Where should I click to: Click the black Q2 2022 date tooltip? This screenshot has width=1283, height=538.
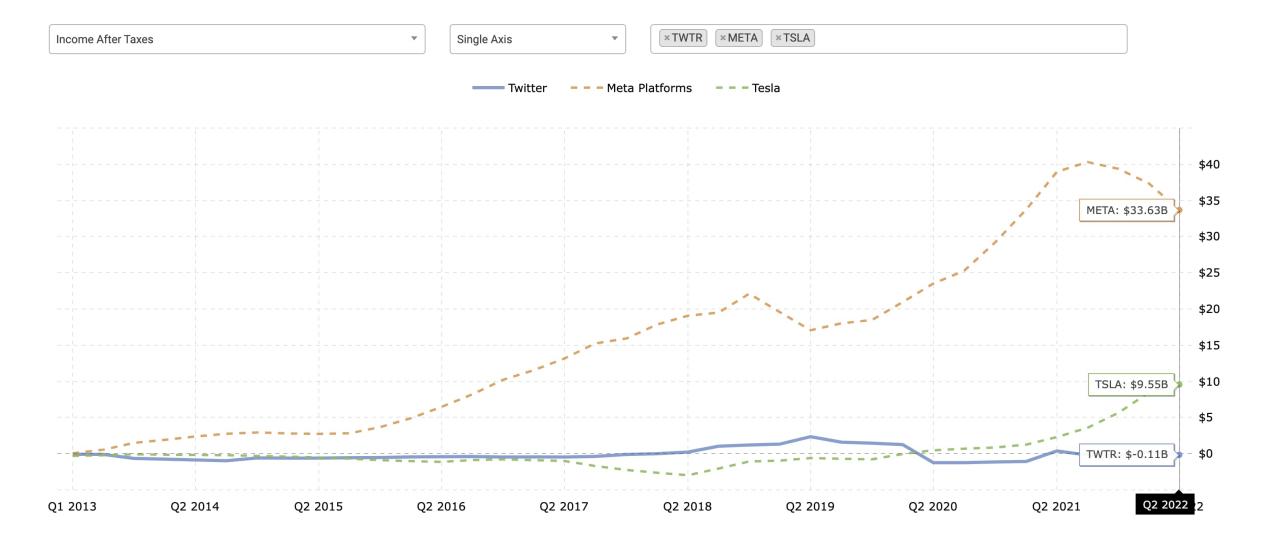(x=1163, y=505)
